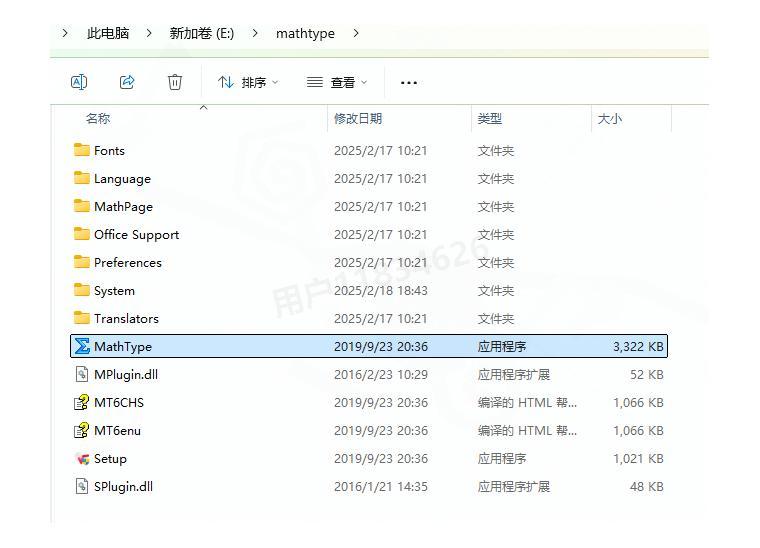Click the date '2016/2/23 10:29'
Screen dimensions: 760x548
point(380,375)
